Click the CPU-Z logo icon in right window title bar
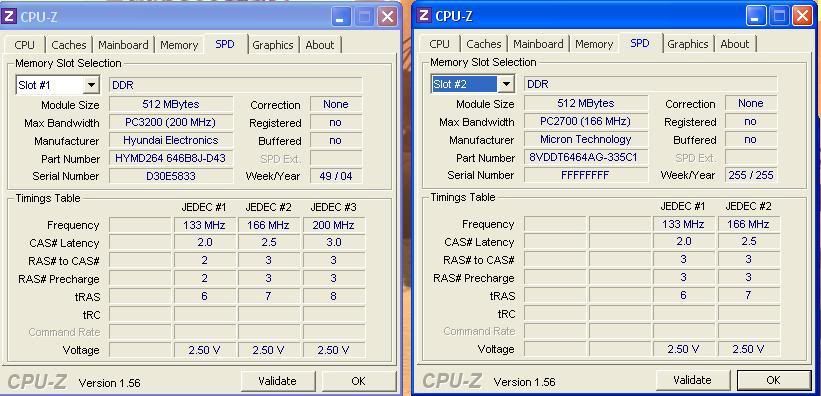The image size is (821, 396). tap(424, 16)
